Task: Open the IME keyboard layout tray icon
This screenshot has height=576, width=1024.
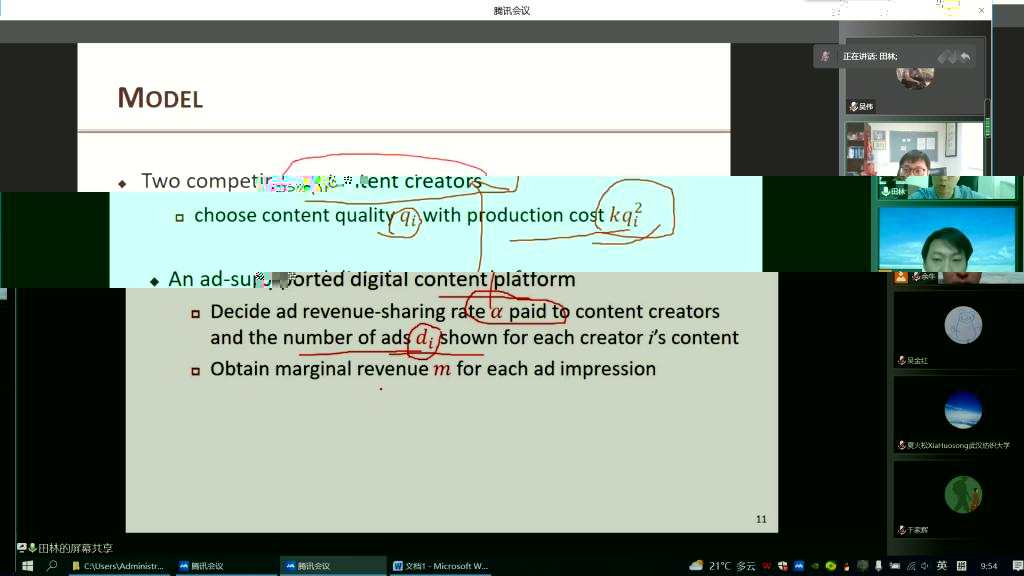Action: pyautogui.click(x=961, y=566)
